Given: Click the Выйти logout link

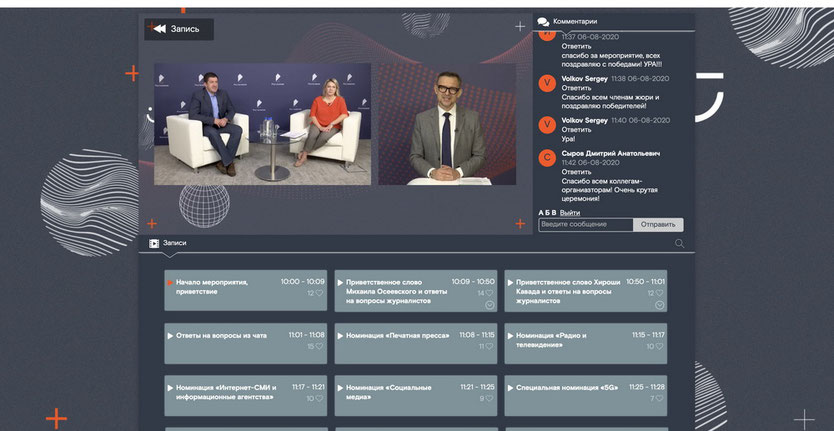Looking at the screenshot, I should click(570, 213).
